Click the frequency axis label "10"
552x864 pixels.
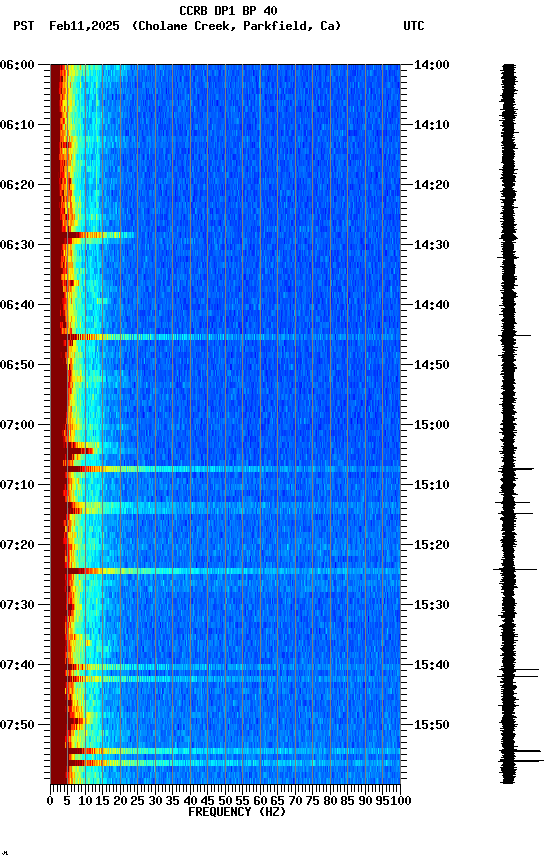[x=85, y=801]
